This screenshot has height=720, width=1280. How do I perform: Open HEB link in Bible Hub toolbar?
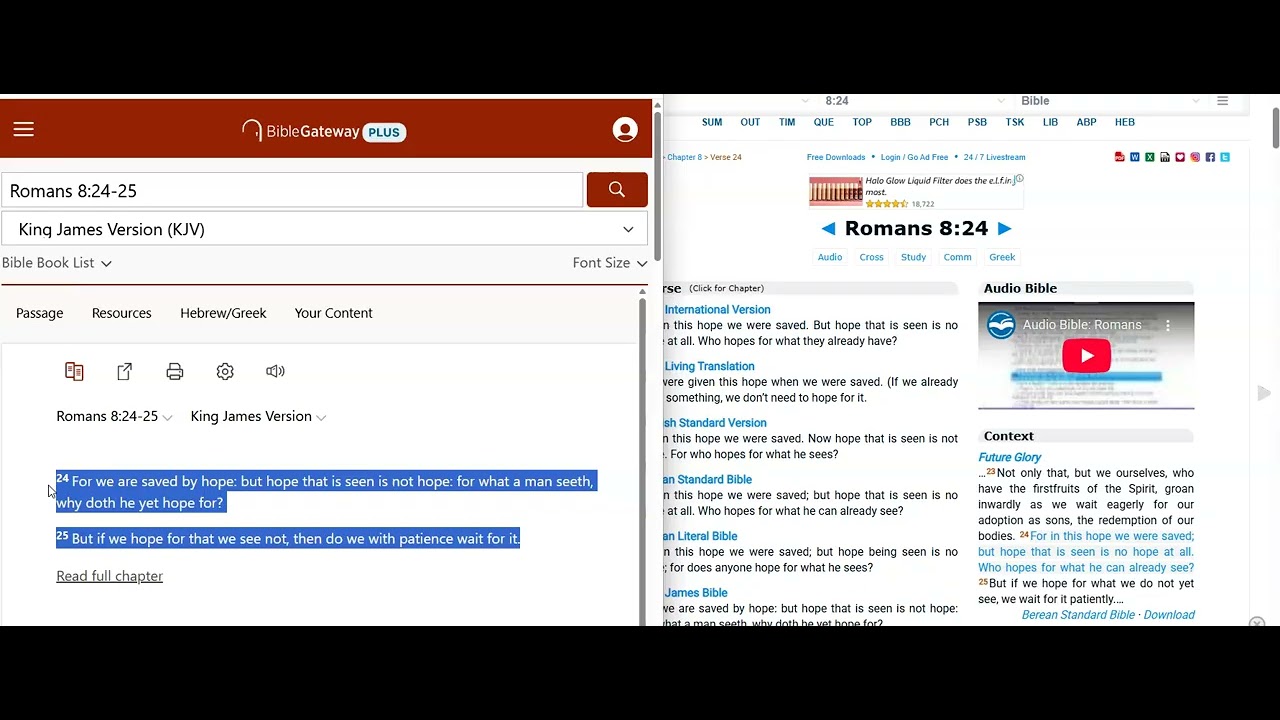(1125, 122)
